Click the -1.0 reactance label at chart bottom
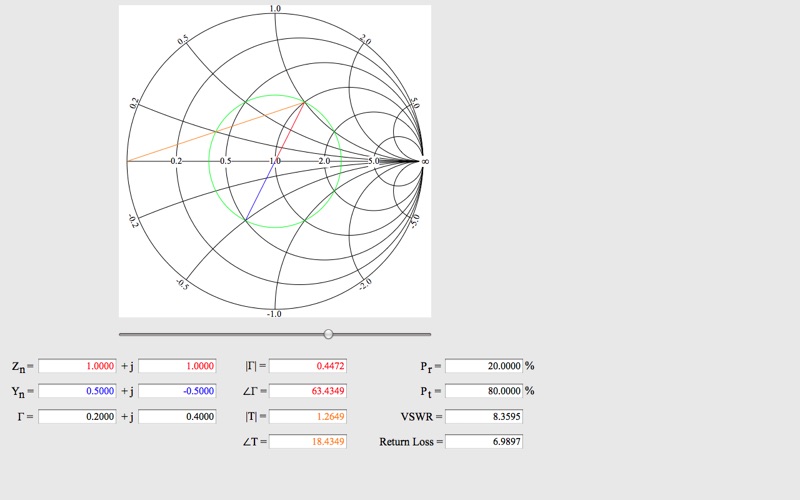 [x=274, y=314]
